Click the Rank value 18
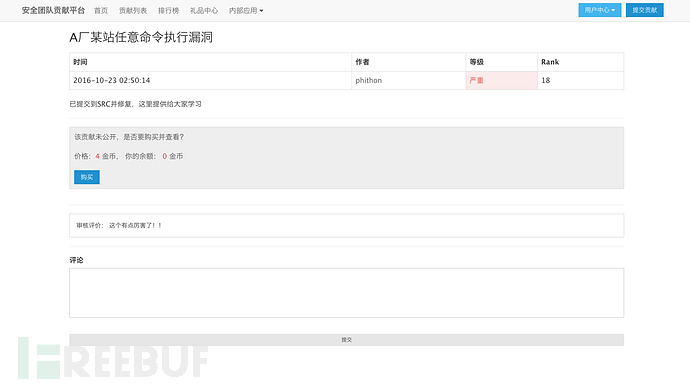The height and width of the screenshot is (386, 690). pos(546,80)
